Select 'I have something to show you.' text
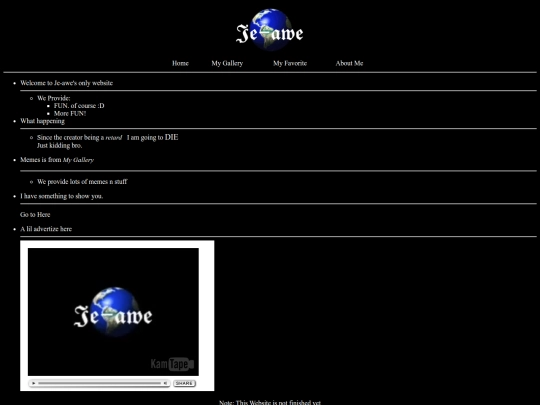This screenshot has height=405, width=540. 61,196
